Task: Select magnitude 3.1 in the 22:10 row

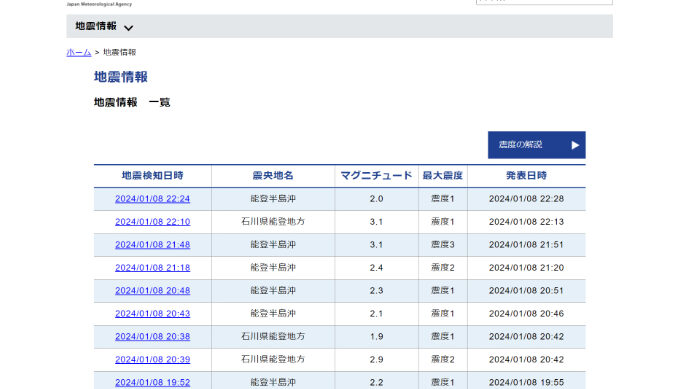Action: point(376,222)
